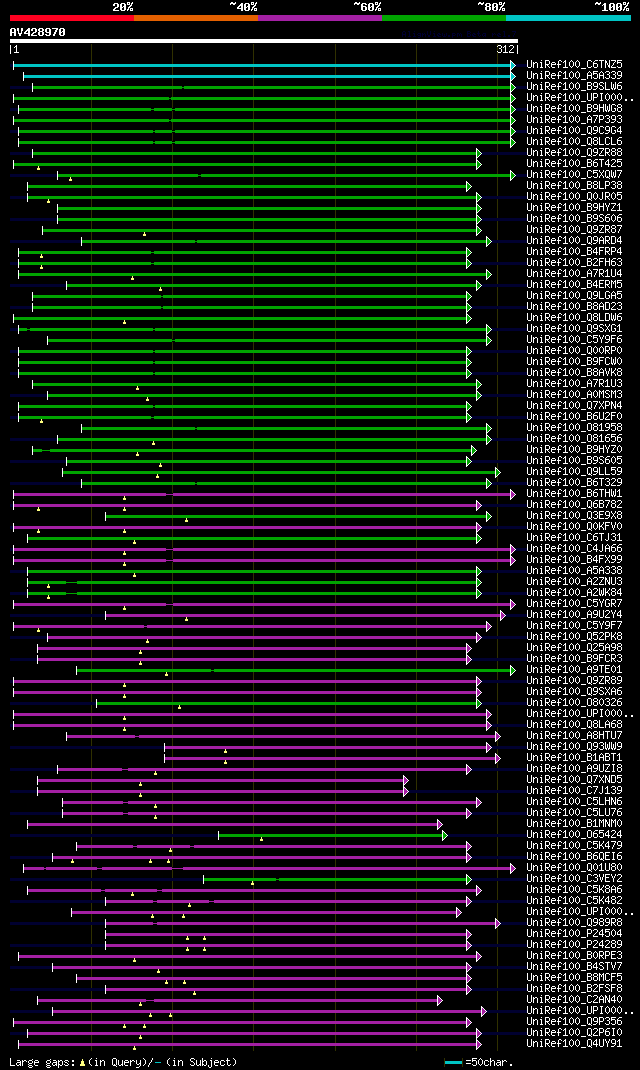Open hit UniRef100_B9SLW6
The height and width of the screenshot is (1070, 640).
click(574, 87)
